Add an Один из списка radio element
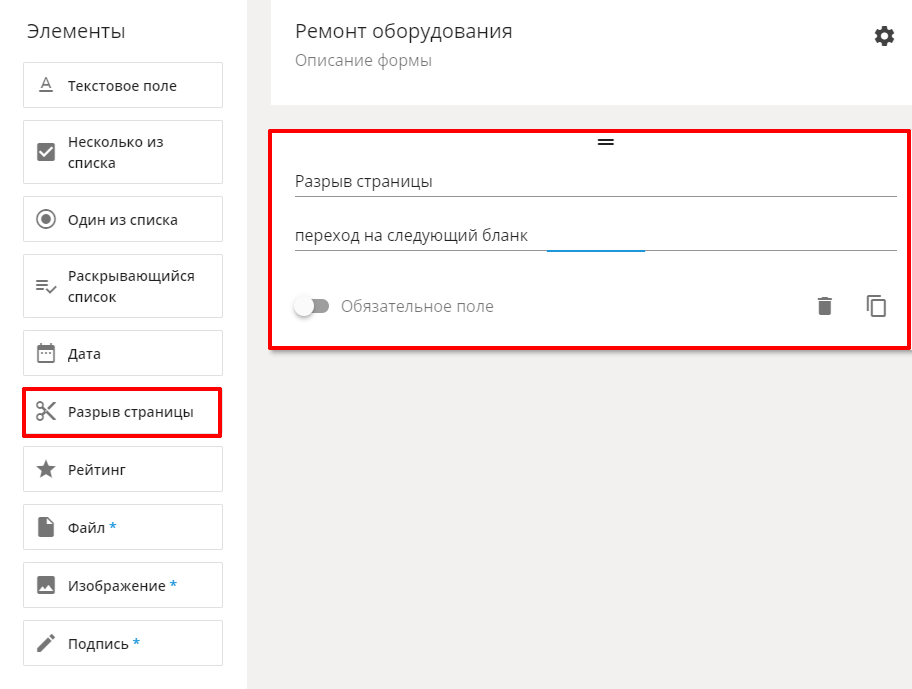Screen dimensions: 912x689 (123, 219)
